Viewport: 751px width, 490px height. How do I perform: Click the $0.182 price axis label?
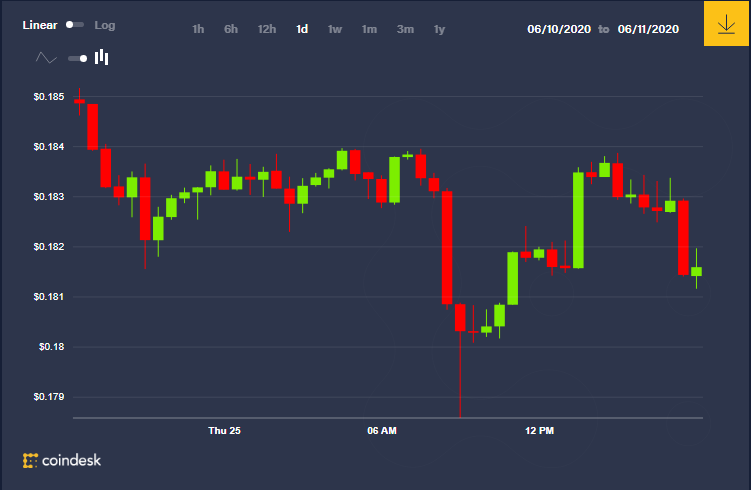(49, 247)
